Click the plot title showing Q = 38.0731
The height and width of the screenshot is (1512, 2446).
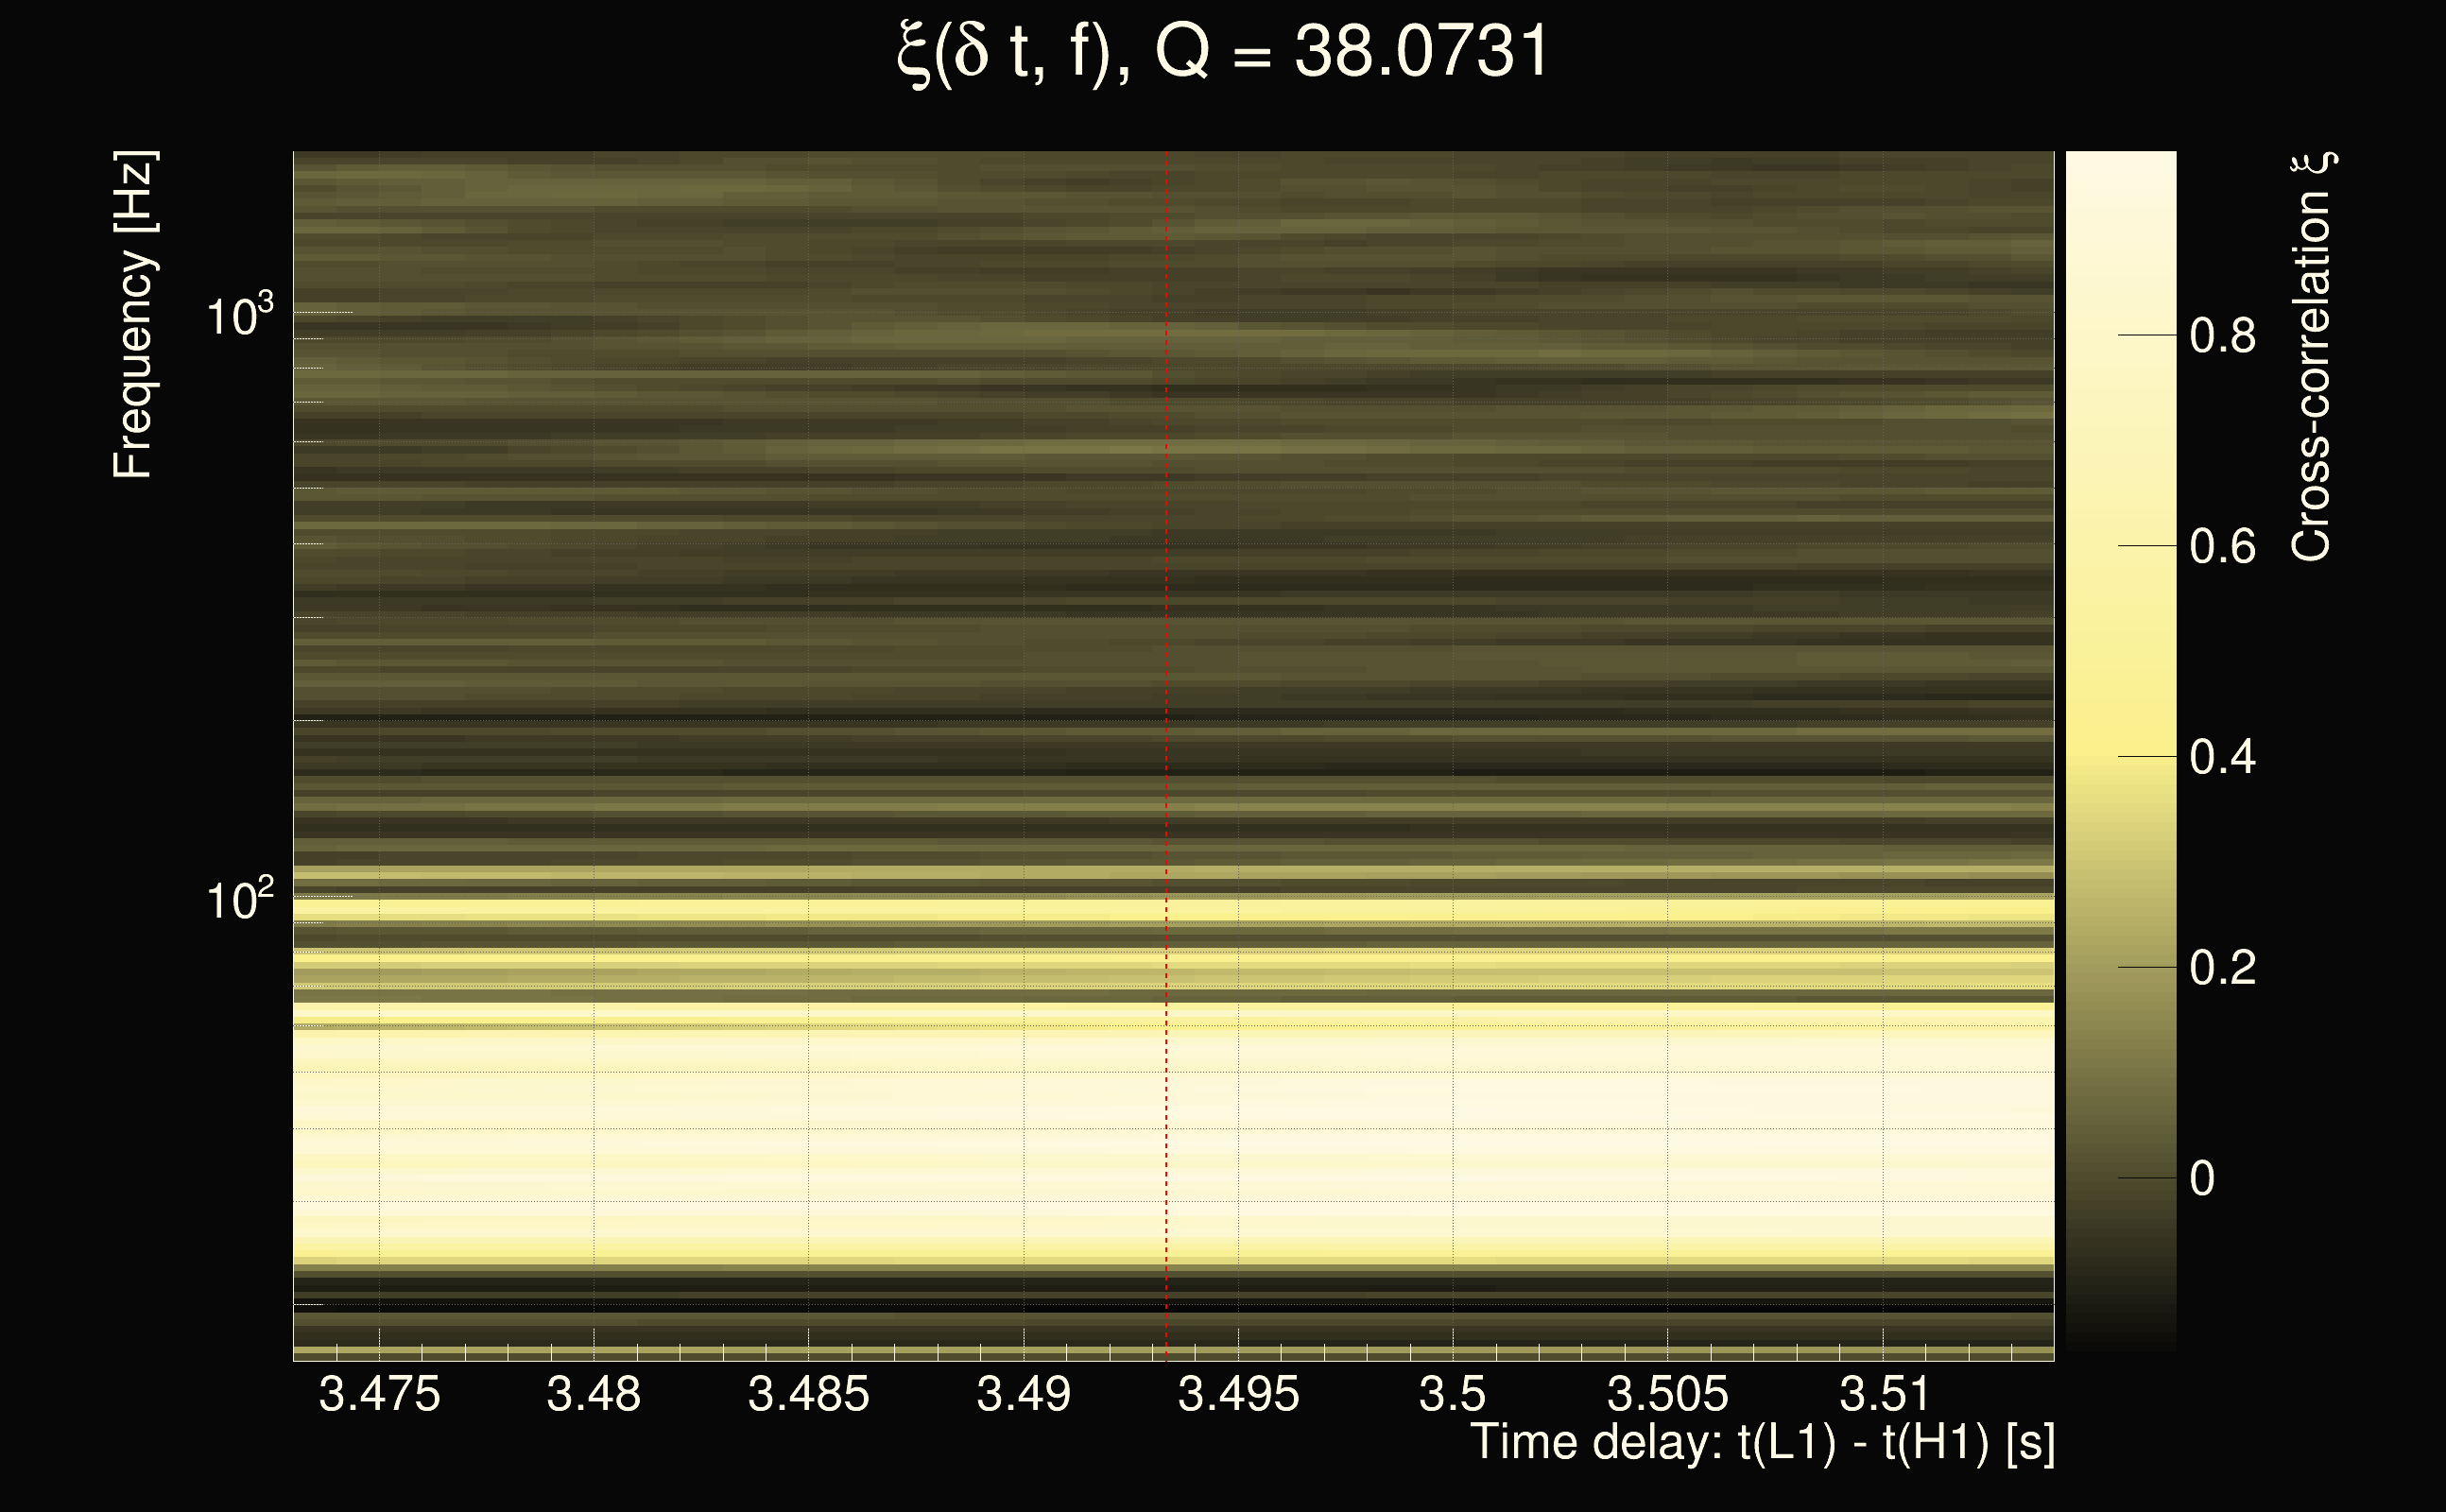click(1222, 52)
